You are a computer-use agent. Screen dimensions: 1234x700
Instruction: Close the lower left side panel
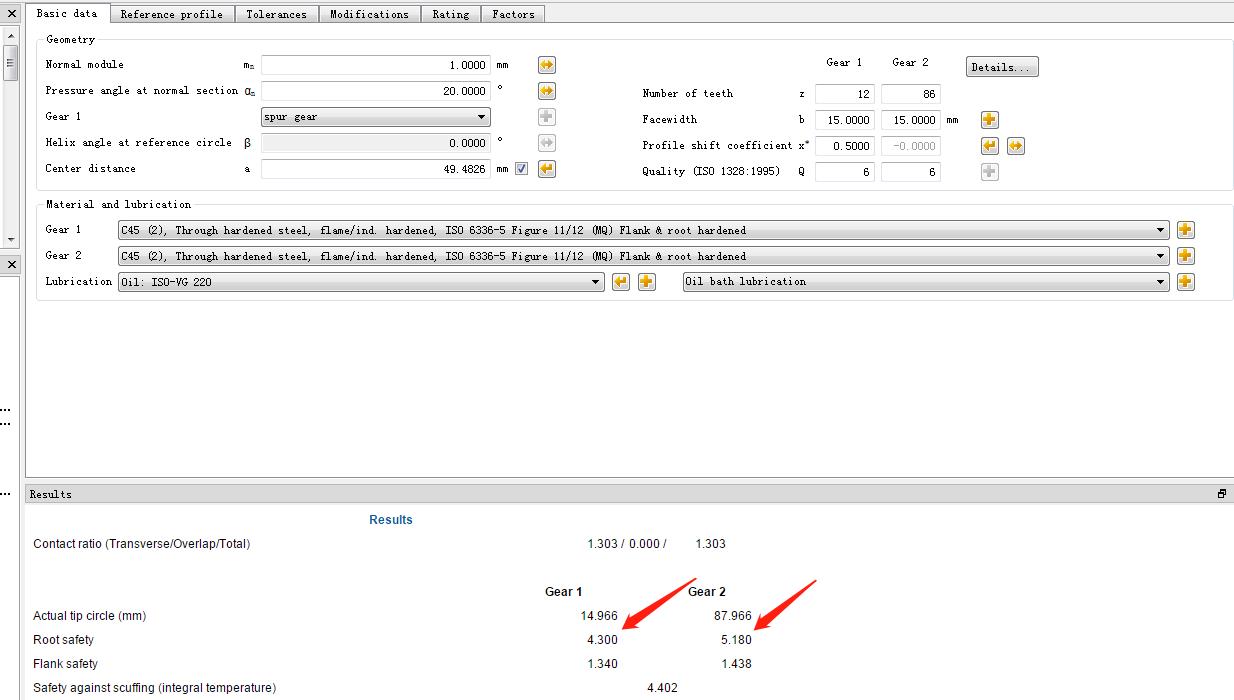[10, 265]
